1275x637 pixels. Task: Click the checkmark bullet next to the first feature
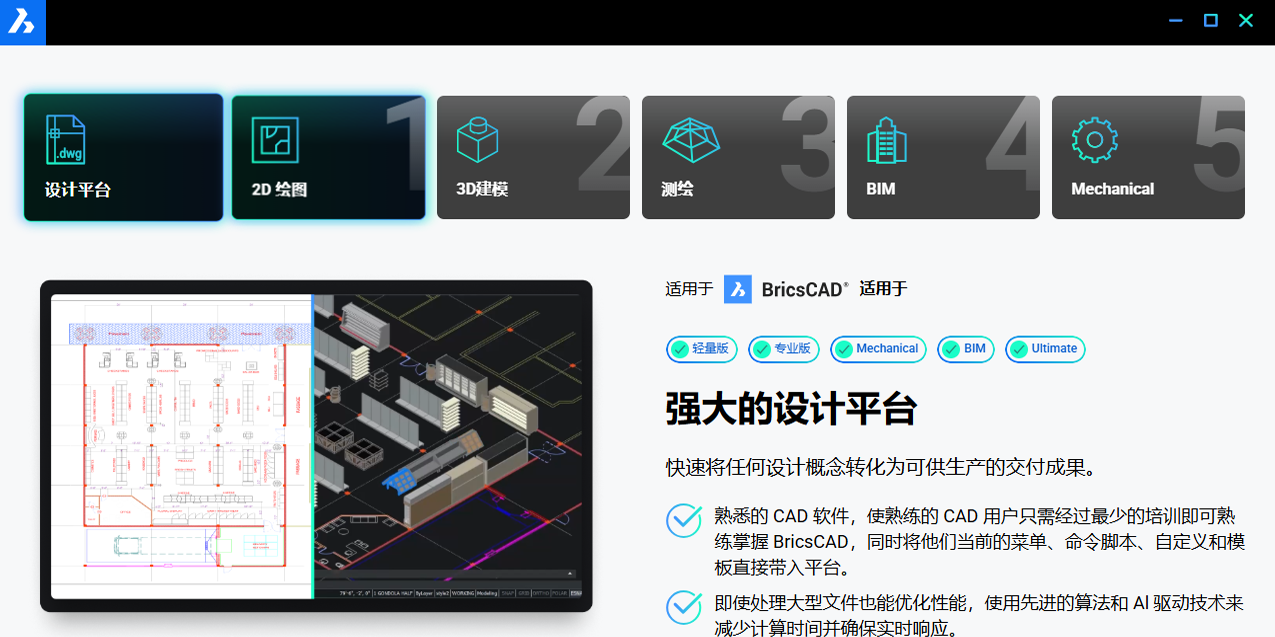click(683, 521)
